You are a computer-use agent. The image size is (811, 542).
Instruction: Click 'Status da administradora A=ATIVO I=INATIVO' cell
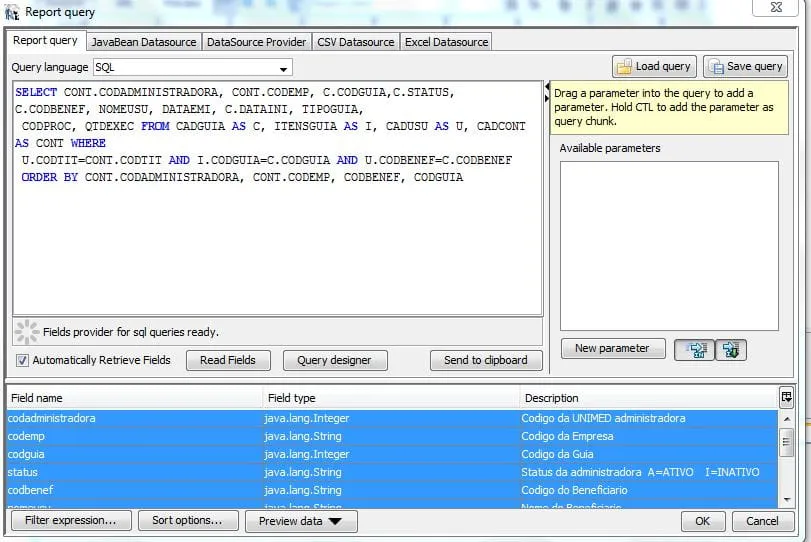(x=640, y=472)
